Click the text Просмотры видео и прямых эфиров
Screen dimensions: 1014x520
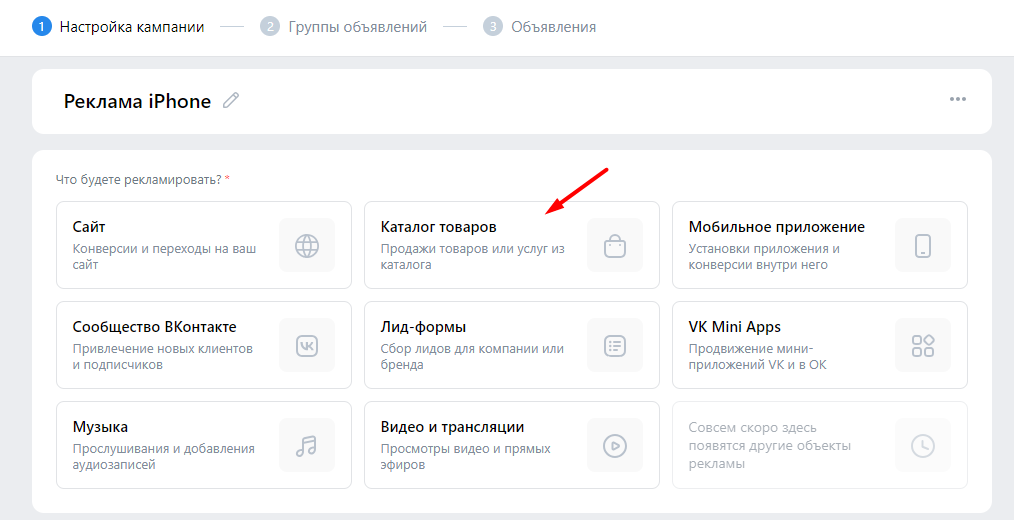(x=466, y=457)
